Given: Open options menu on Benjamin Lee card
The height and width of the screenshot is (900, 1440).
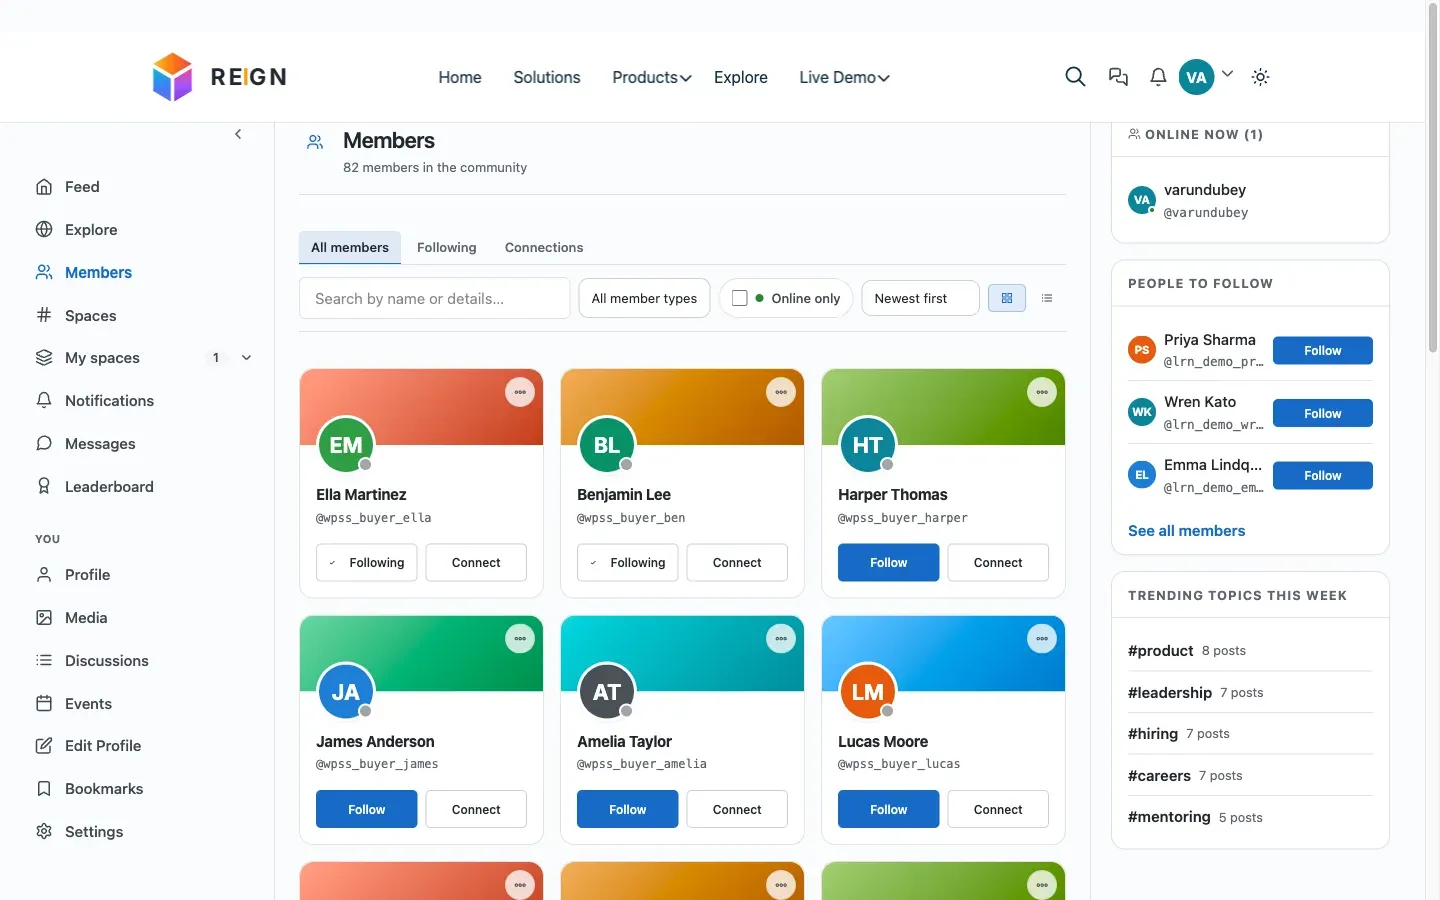Looking at the screenshot, I should (781, 392).
